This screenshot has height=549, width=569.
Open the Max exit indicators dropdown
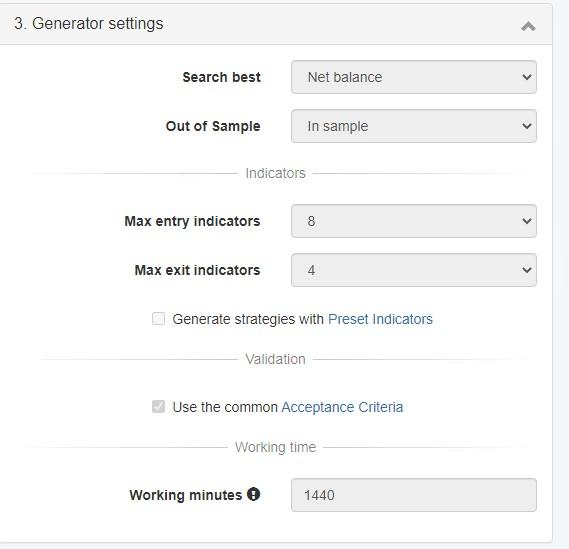coord(414,270)
